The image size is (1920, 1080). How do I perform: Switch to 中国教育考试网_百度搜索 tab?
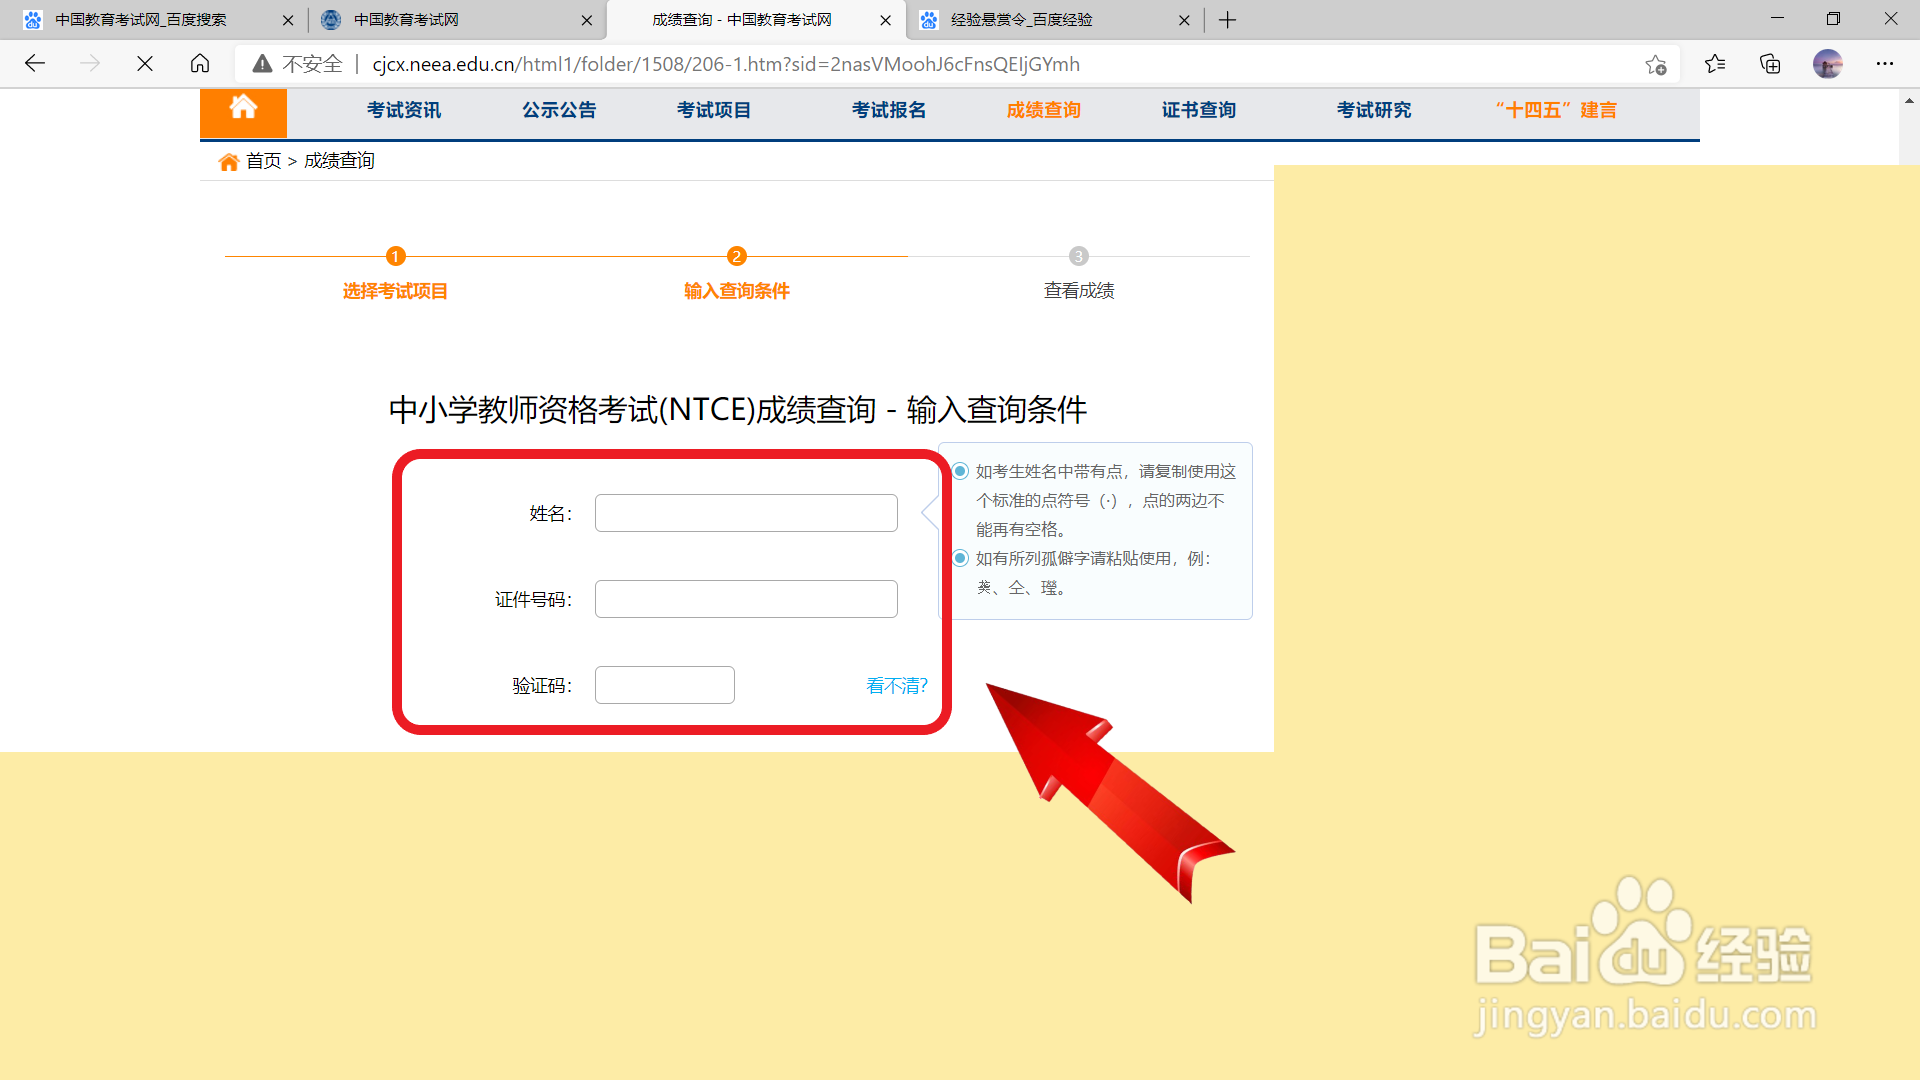(x=140, y=20)
